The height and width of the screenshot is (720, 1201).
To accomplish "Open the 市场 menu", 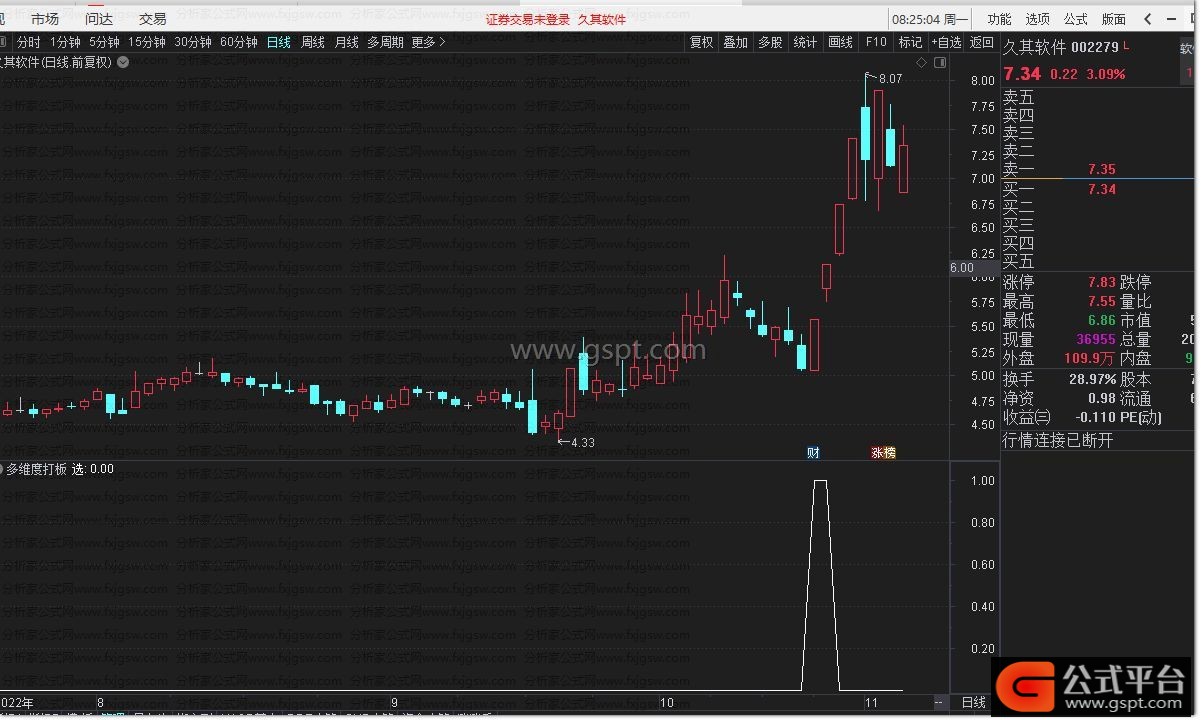I will 45,19.
